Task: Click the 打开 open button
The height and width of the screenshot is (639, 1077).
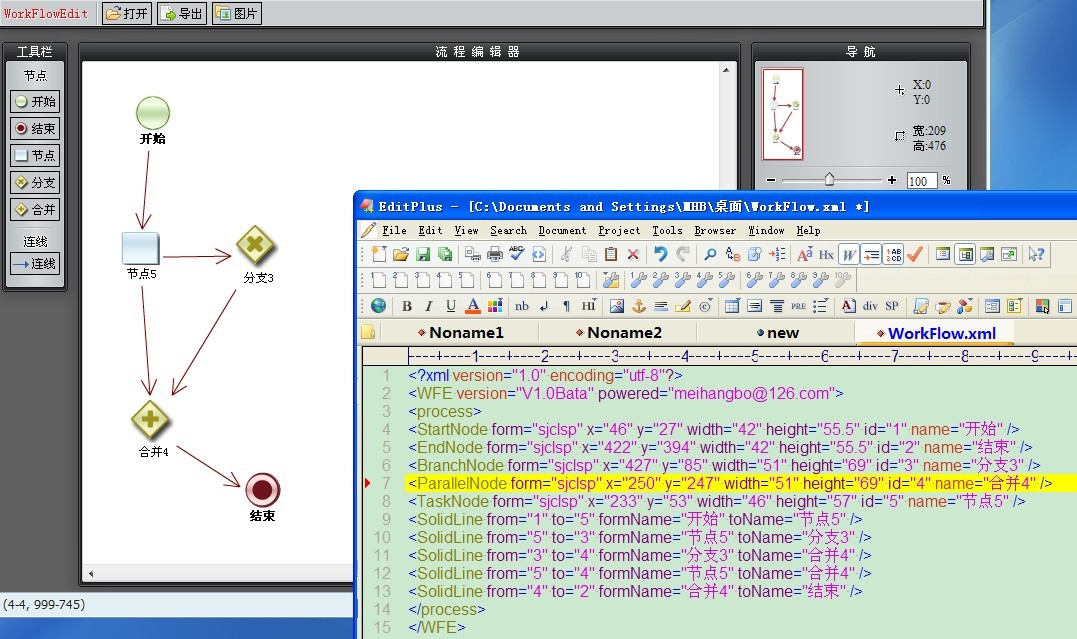Action: pos(127,14)
